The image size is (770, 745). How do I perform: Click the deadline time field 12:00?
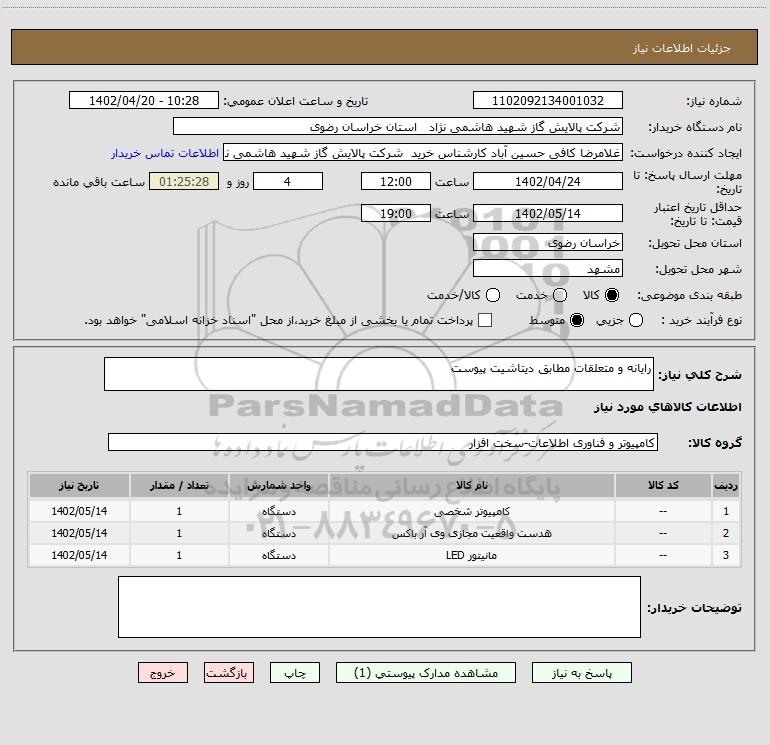pyautogui.click(x=396, y=181)
